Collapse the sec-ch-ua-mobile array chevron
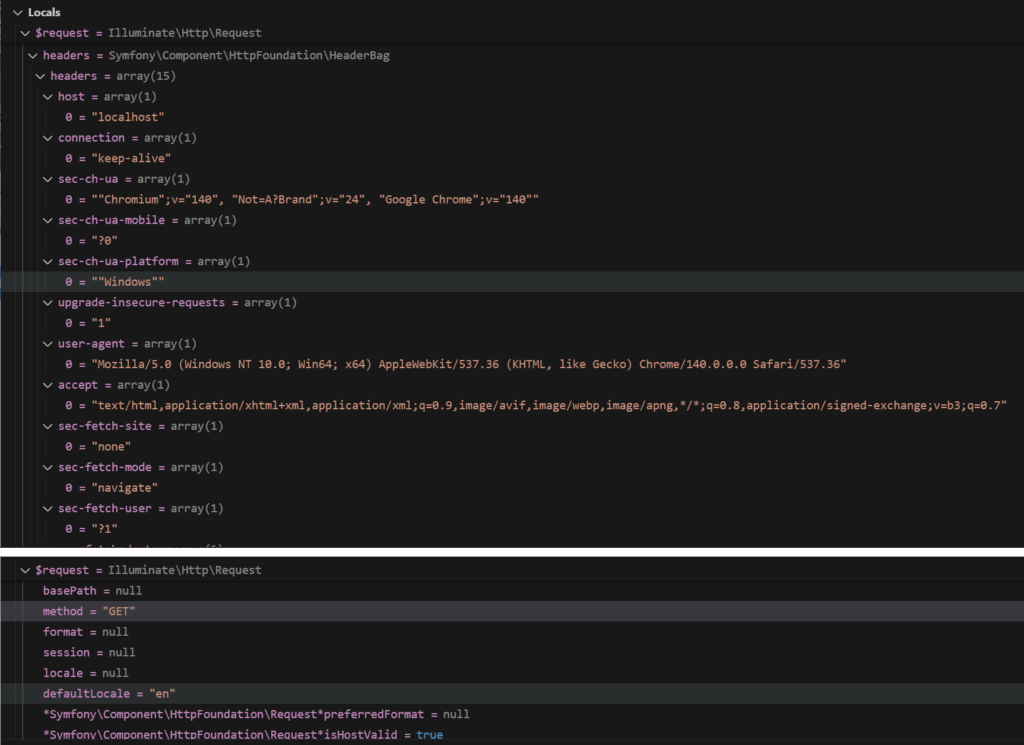Screen dimensions: 1024x745 coord(48,220)
